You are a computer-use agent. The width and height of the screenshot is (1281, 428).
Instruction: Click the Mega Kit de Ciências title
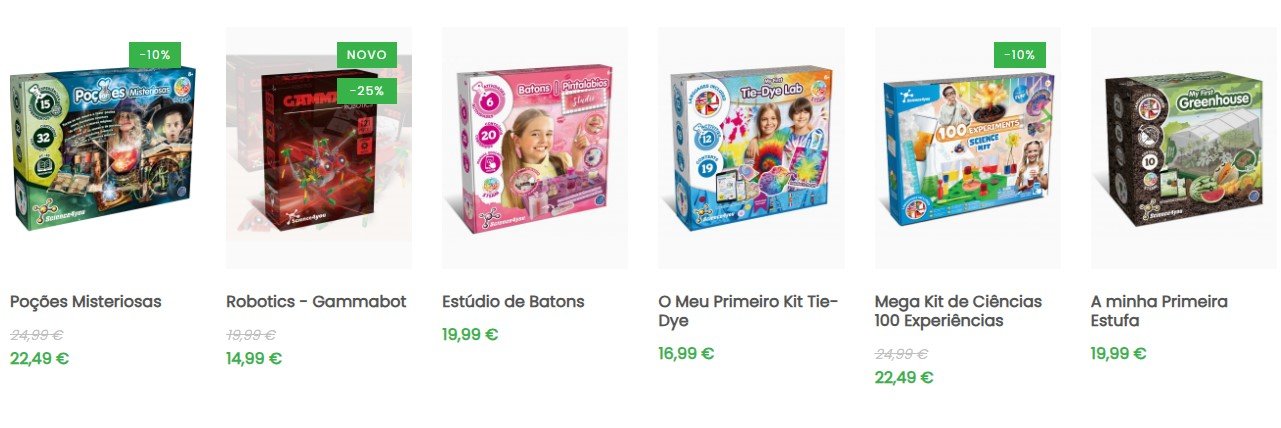coord(958,311)
